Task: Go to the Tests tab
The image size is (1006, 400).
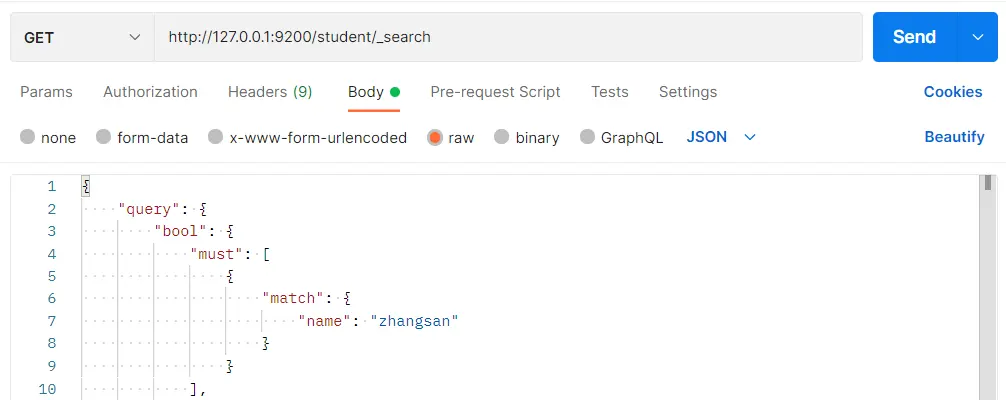Action: 609,92
